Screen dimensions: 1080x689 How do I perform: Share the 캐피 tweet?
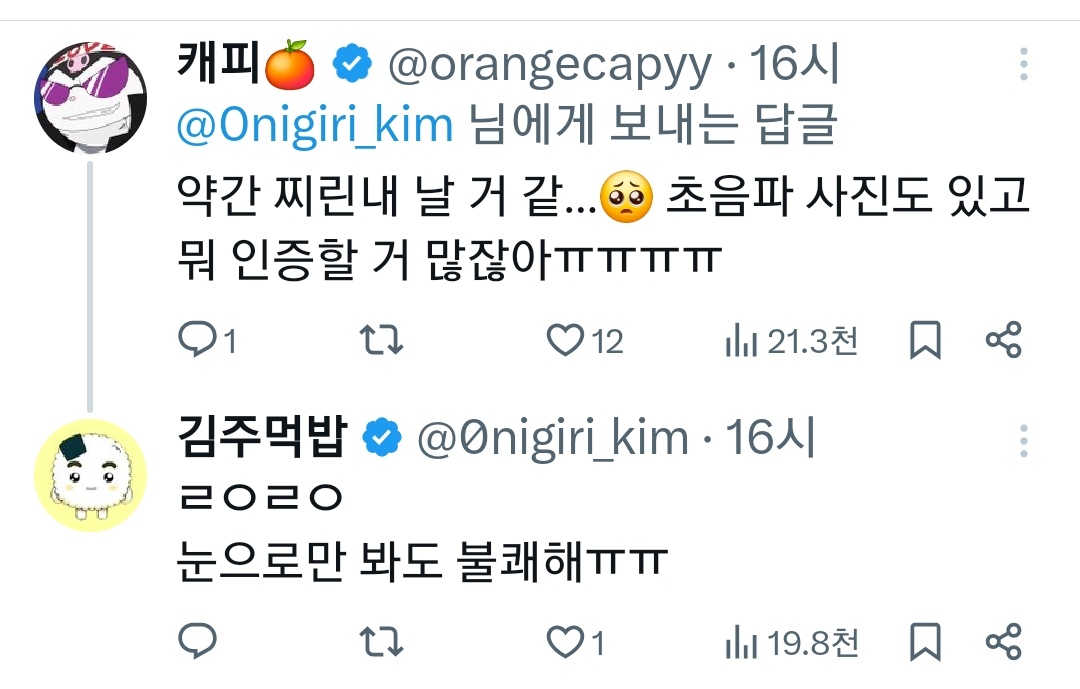(x=1003, y=342)
